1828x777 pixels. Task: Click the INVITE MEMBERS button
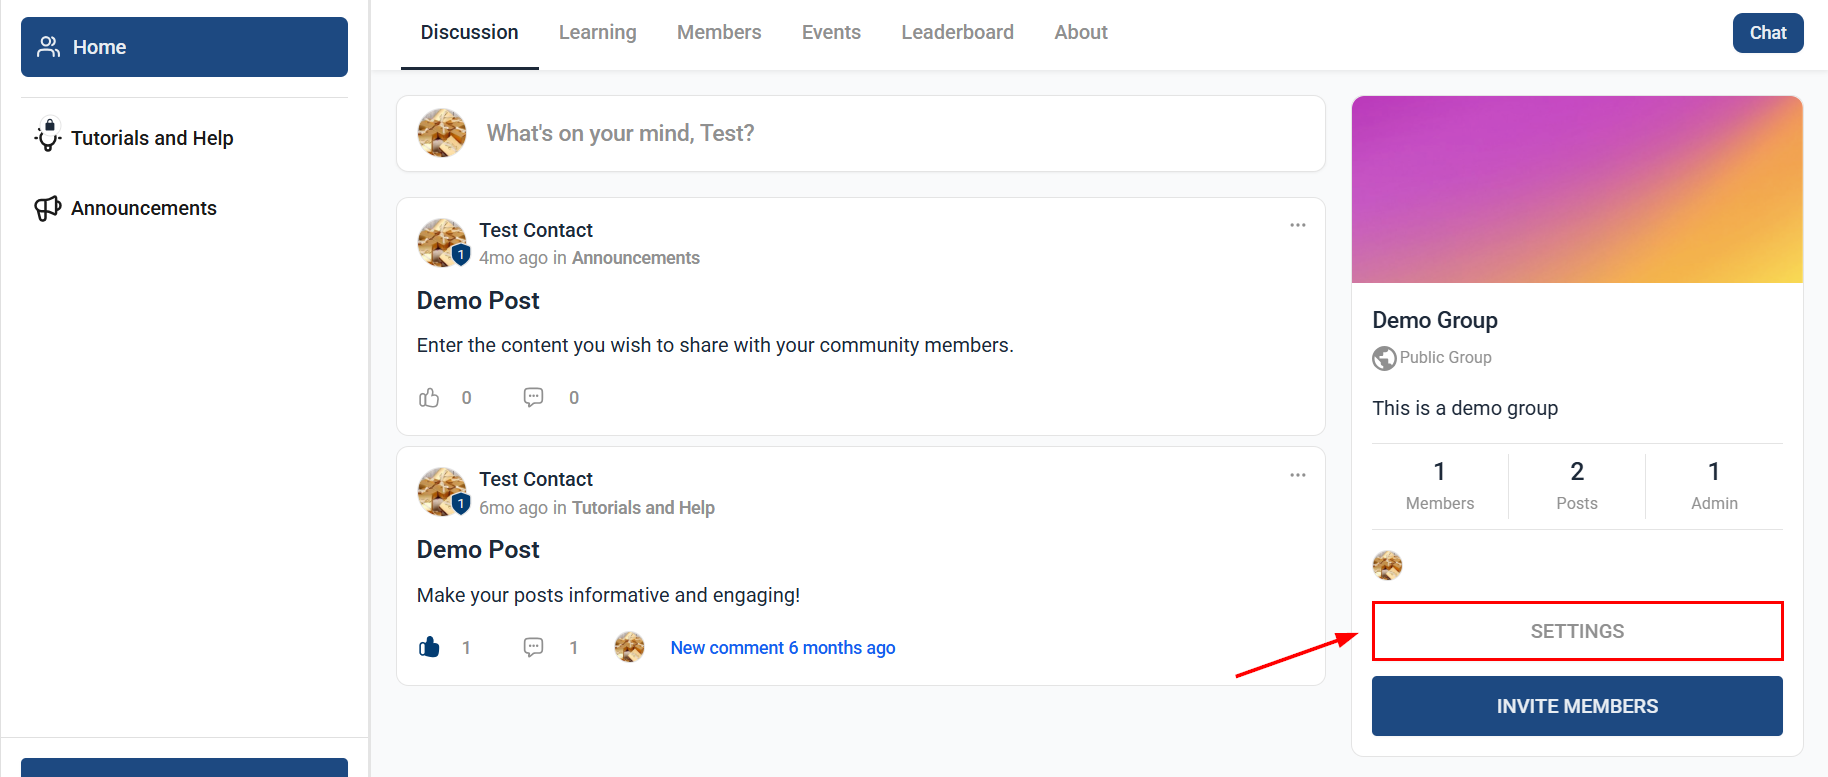[1577, 706]
